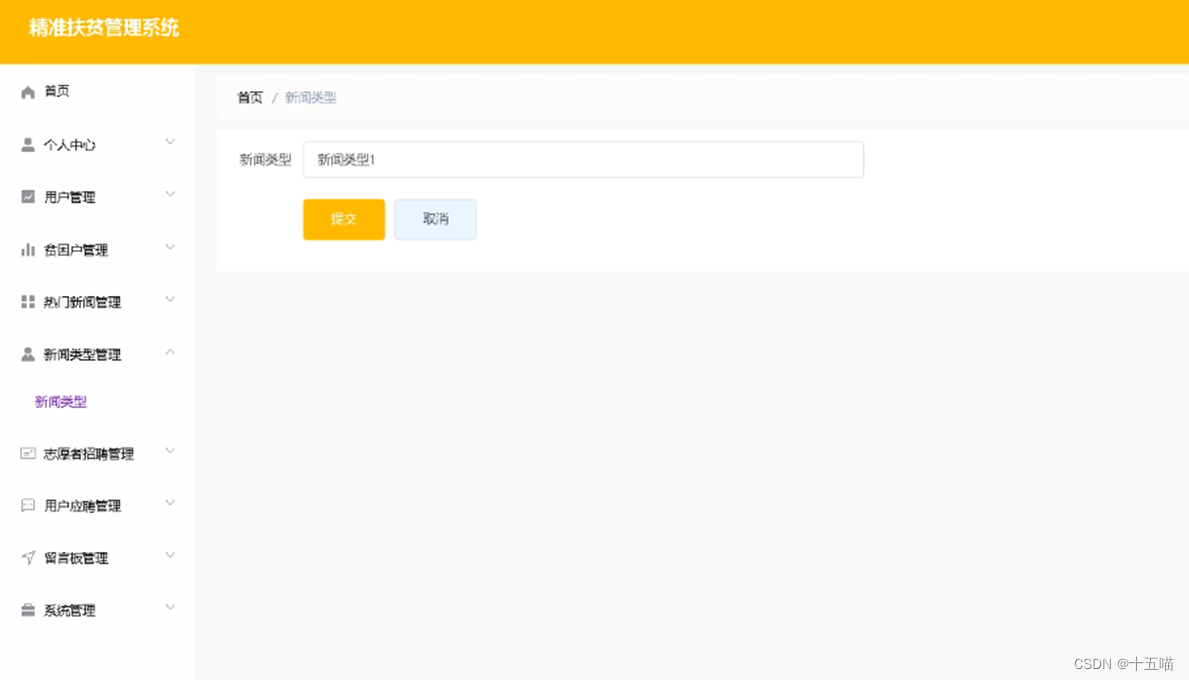Image resolution: width=1189 pixels, height=680 pixels.
Task: Click the paper plane icon beside 留言板管理
Action: (28, 558)
